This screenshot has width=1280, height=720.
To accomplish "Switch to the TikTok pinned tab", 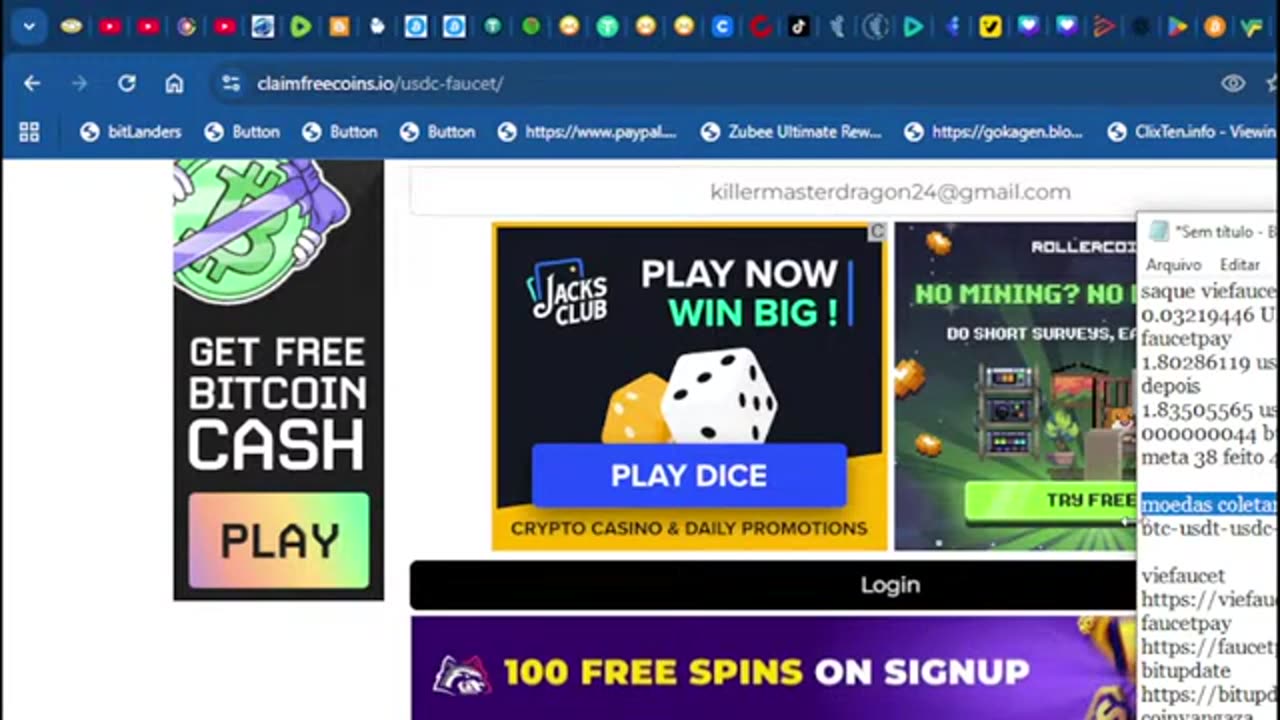I will pos(798,27).
